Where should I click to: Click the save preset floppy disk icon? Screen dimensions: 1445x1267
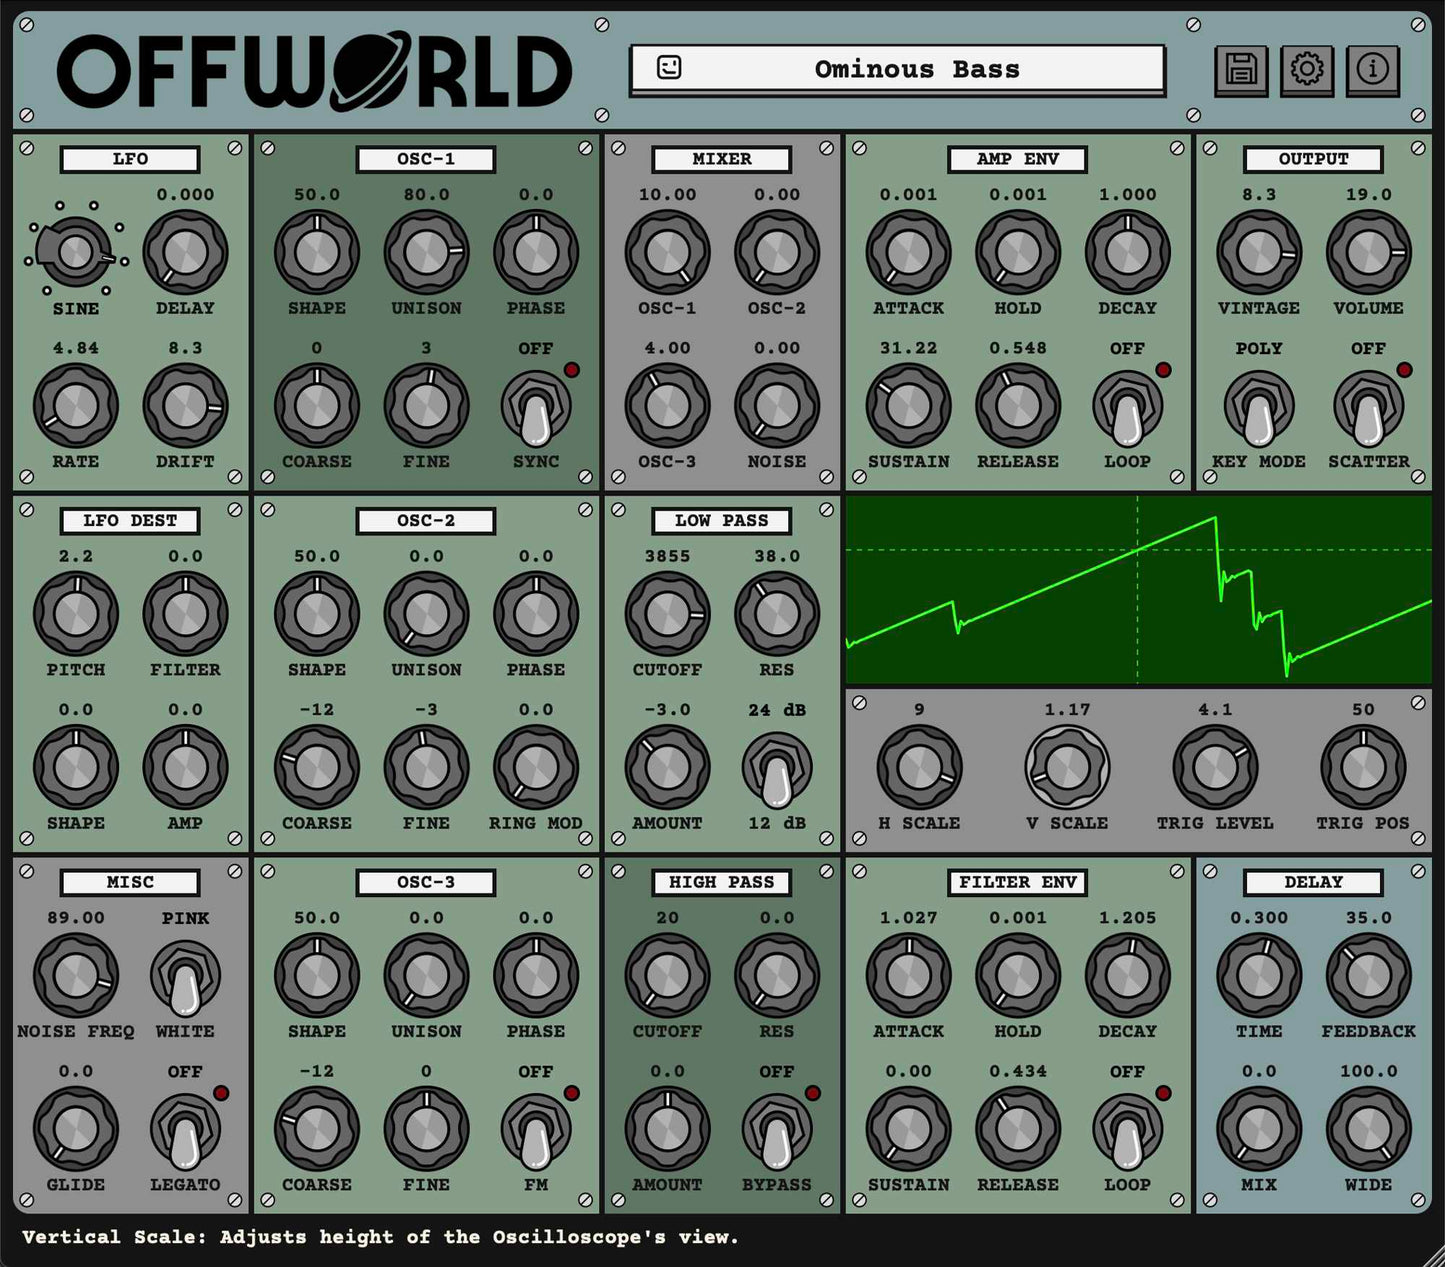point(1241,70)
